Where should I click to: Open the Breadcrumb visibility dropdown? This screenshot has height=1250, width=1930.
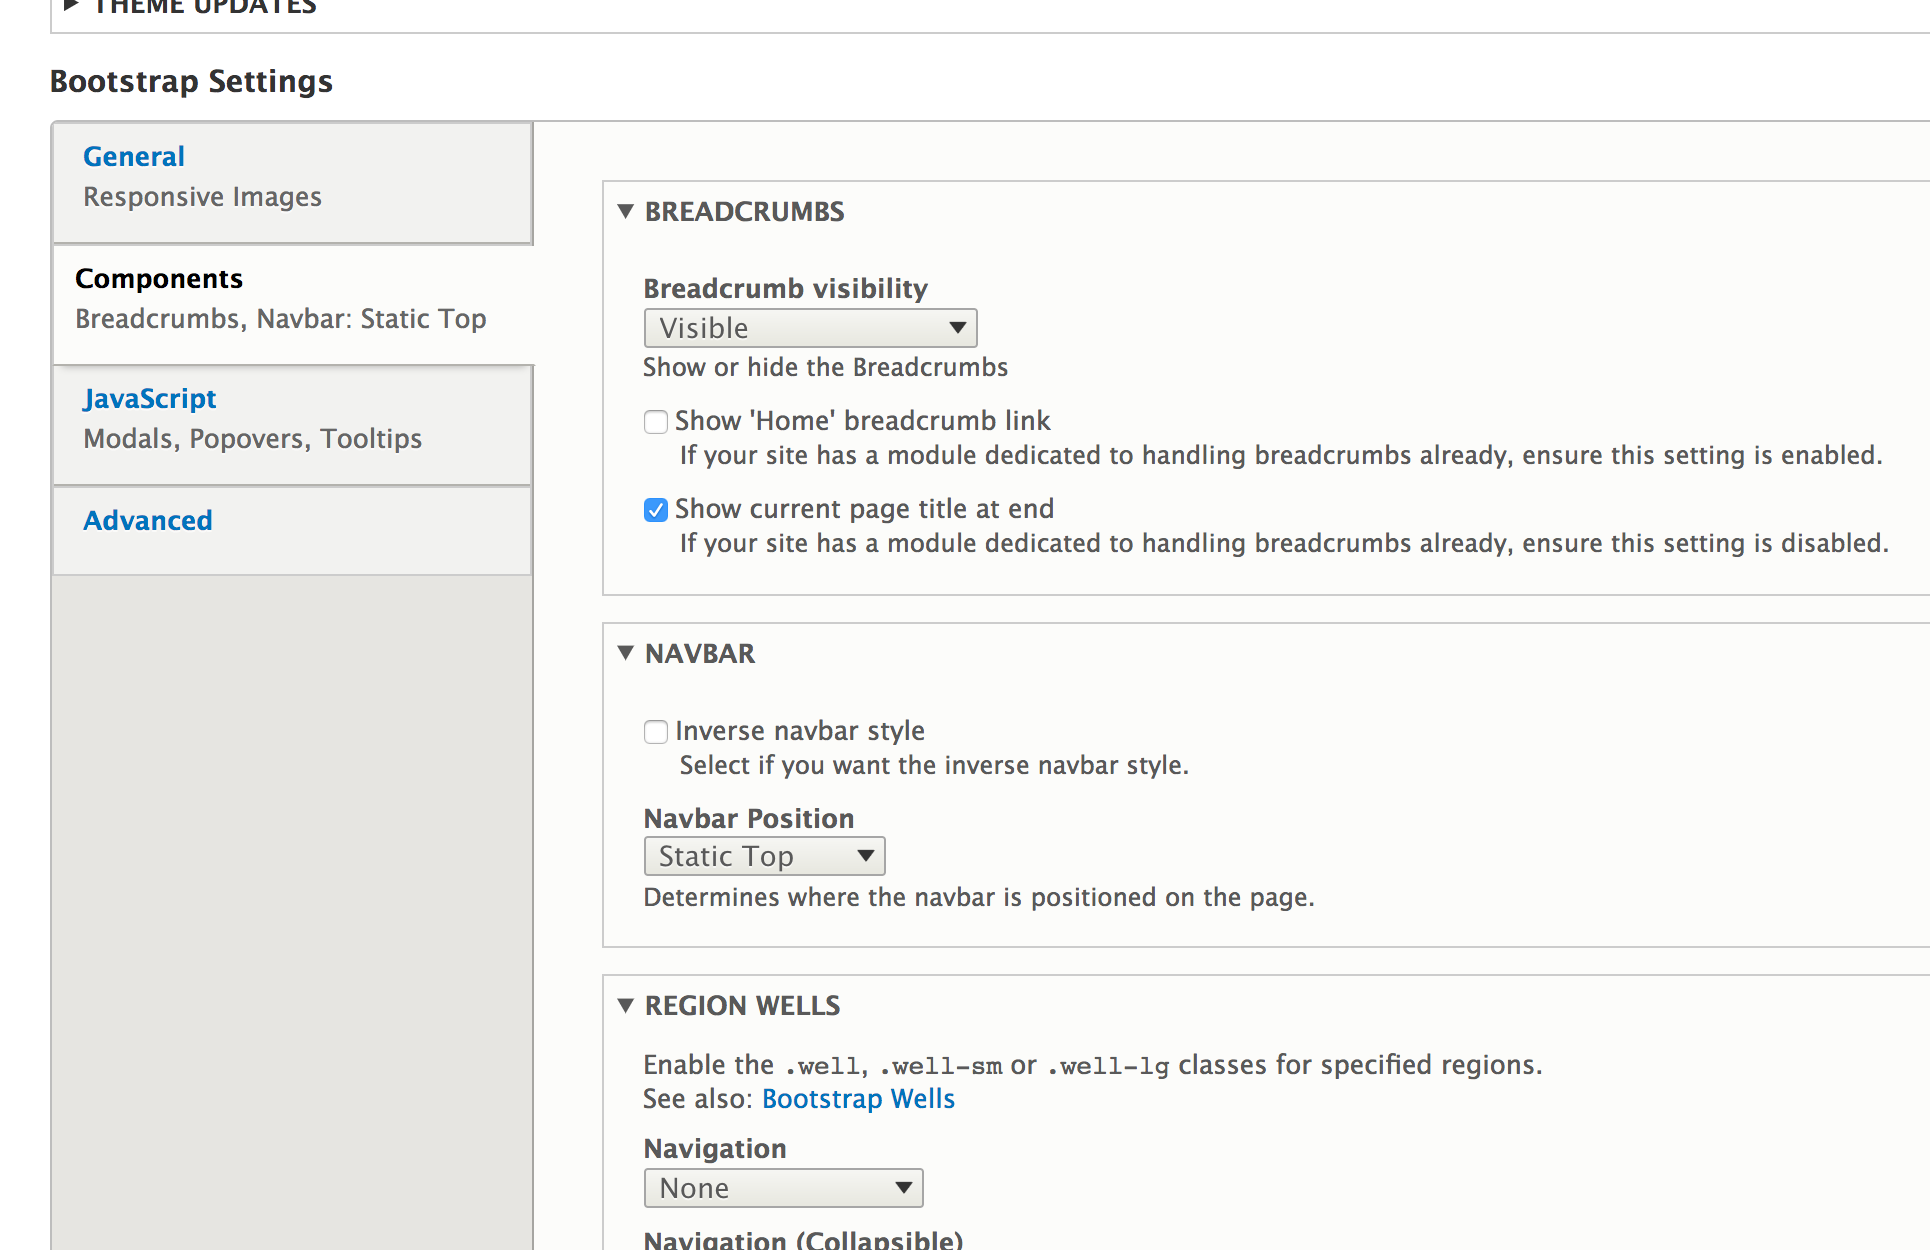coord(810,328)
